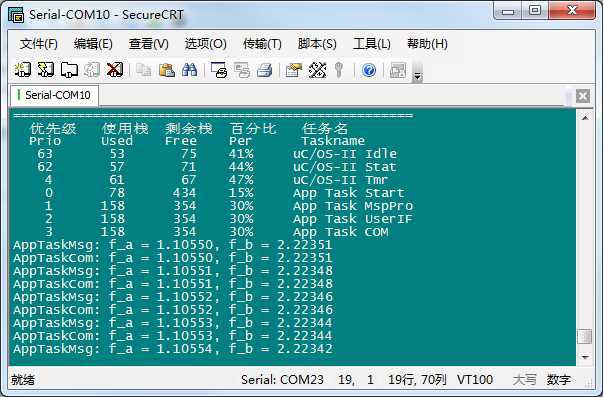This screenshot has height=397, width=603.
Task: Select the Serial-COM10 session tab
Action: click(x=54, y=95)
